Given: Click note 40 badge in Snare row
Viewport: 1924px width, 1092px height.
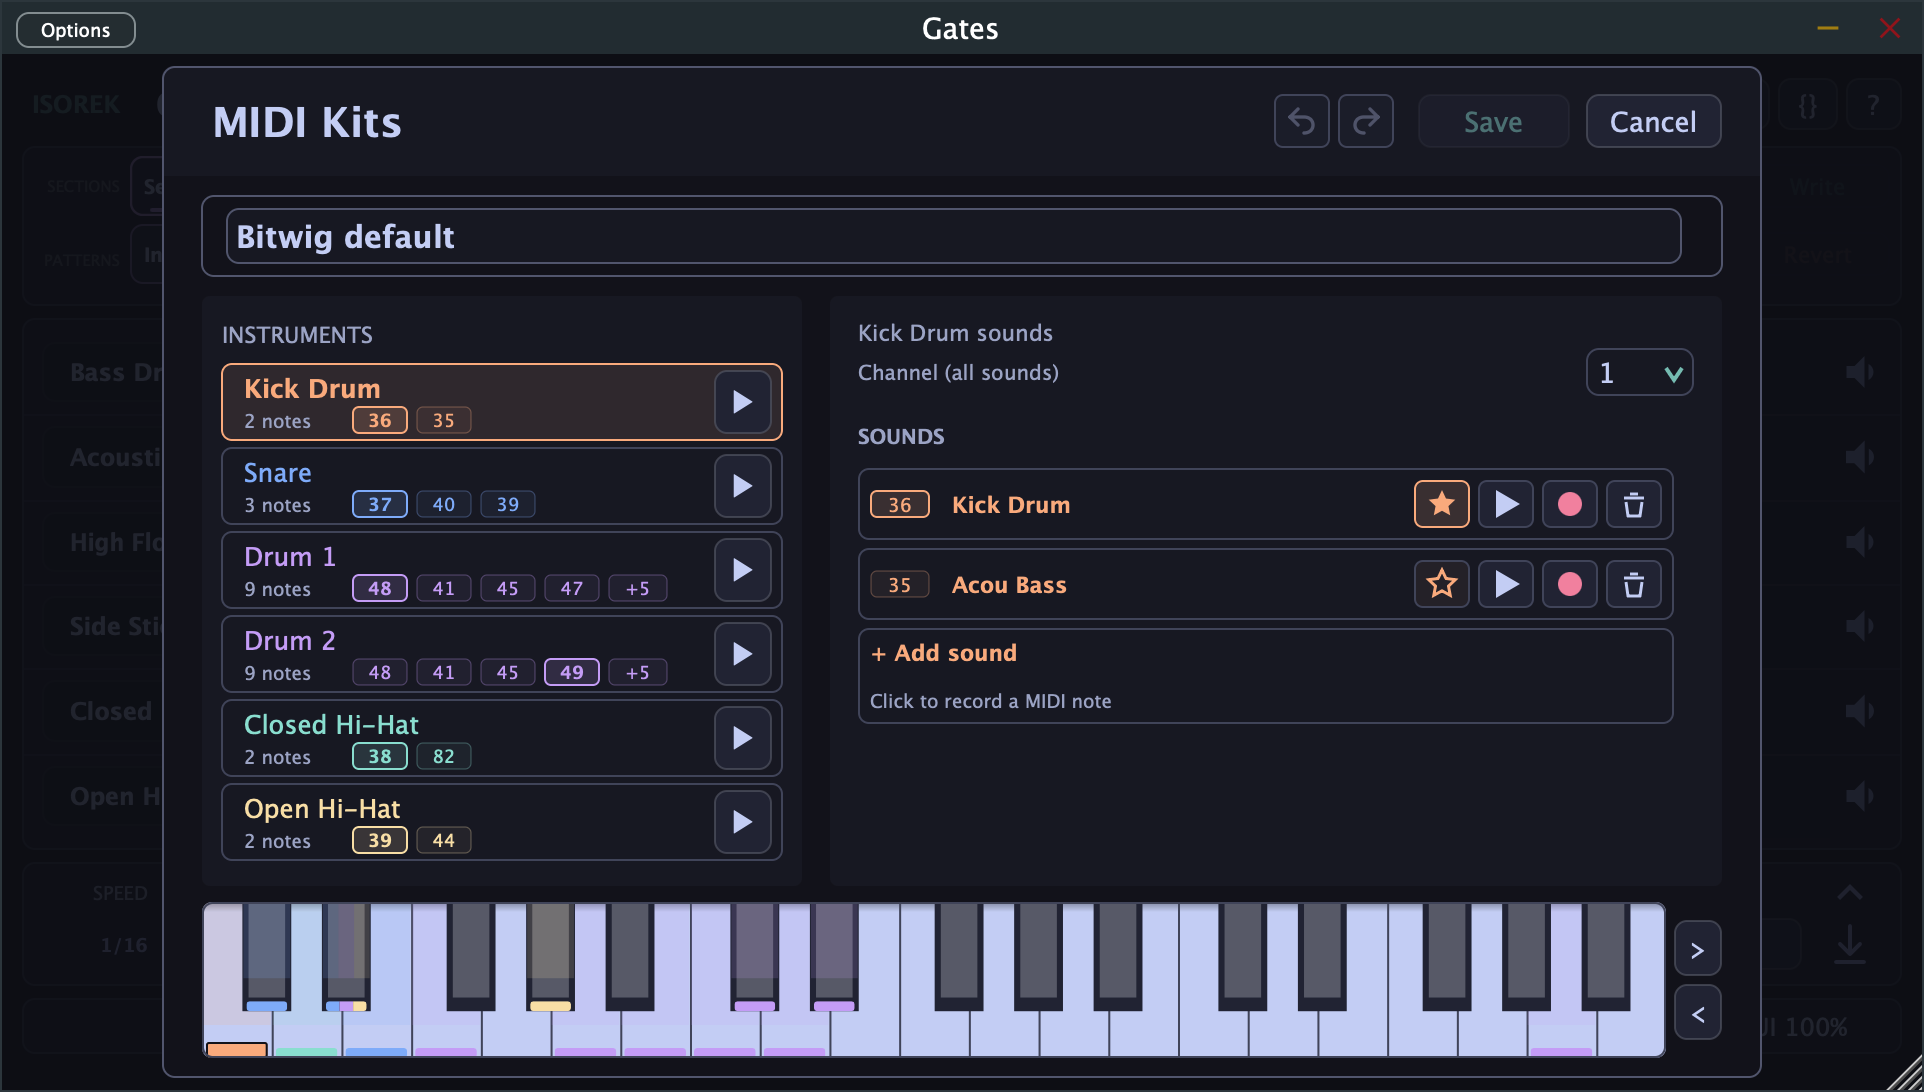Looking at the screenshot, I should pos(443,504).
